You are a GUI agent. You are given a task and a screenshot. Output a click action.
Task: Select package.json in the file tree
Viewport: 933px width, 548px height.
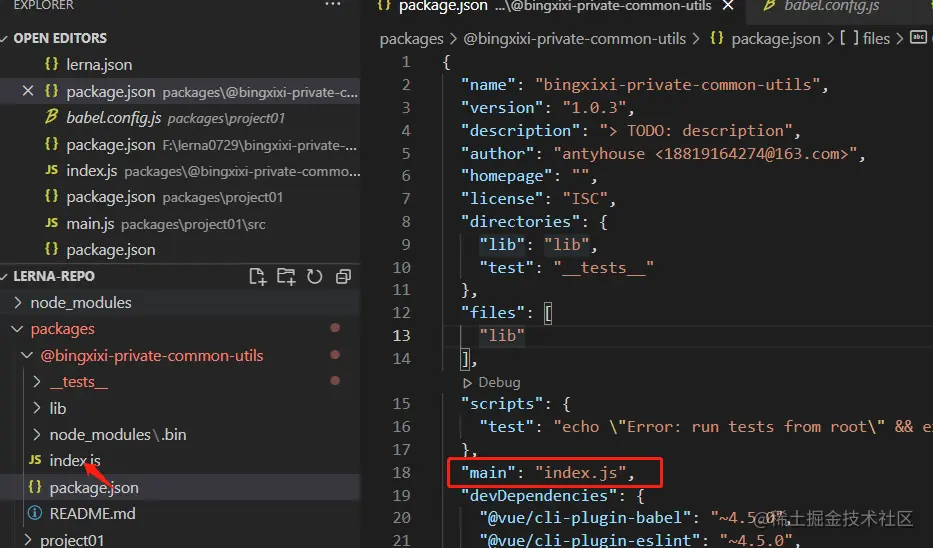tap(180, 487)
